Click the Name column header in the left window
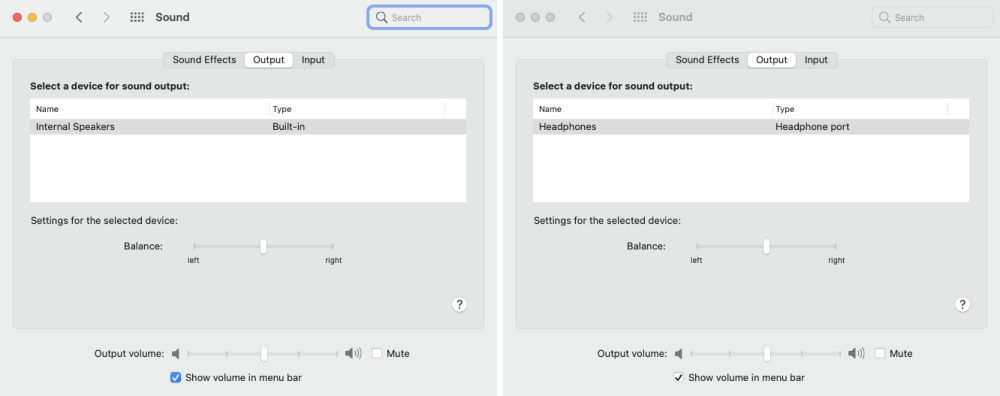Screen dimensions: 1000x396 point(150,109)
